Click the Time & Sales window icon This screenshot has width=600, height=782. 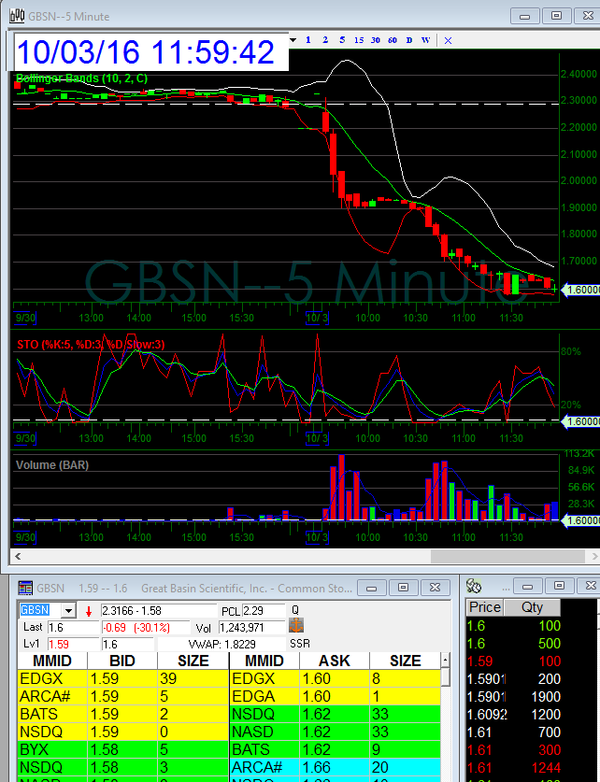(x=475, y=587)
